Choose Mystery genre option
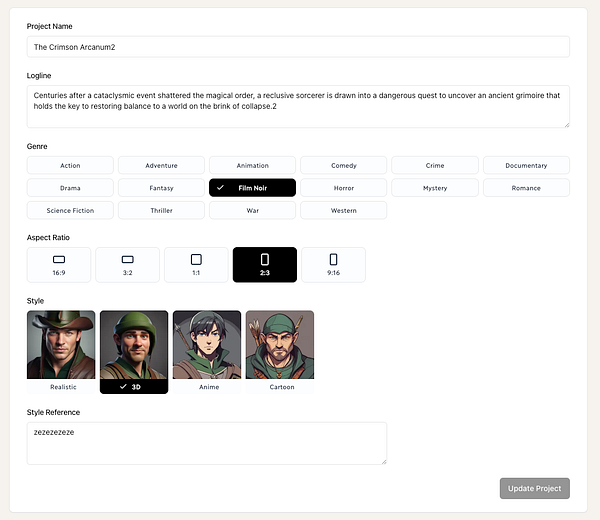This screenshot has height=520, width=600. pos(435,188)
